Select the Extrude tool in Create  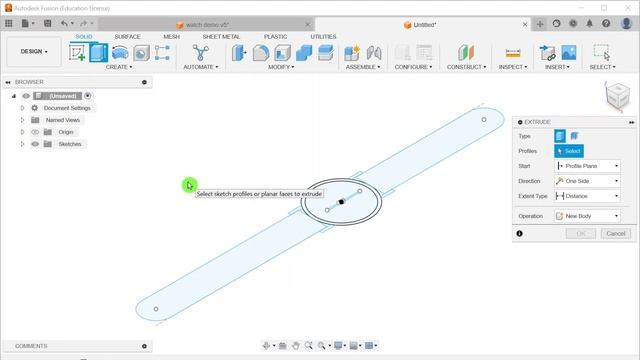(98, 53)
